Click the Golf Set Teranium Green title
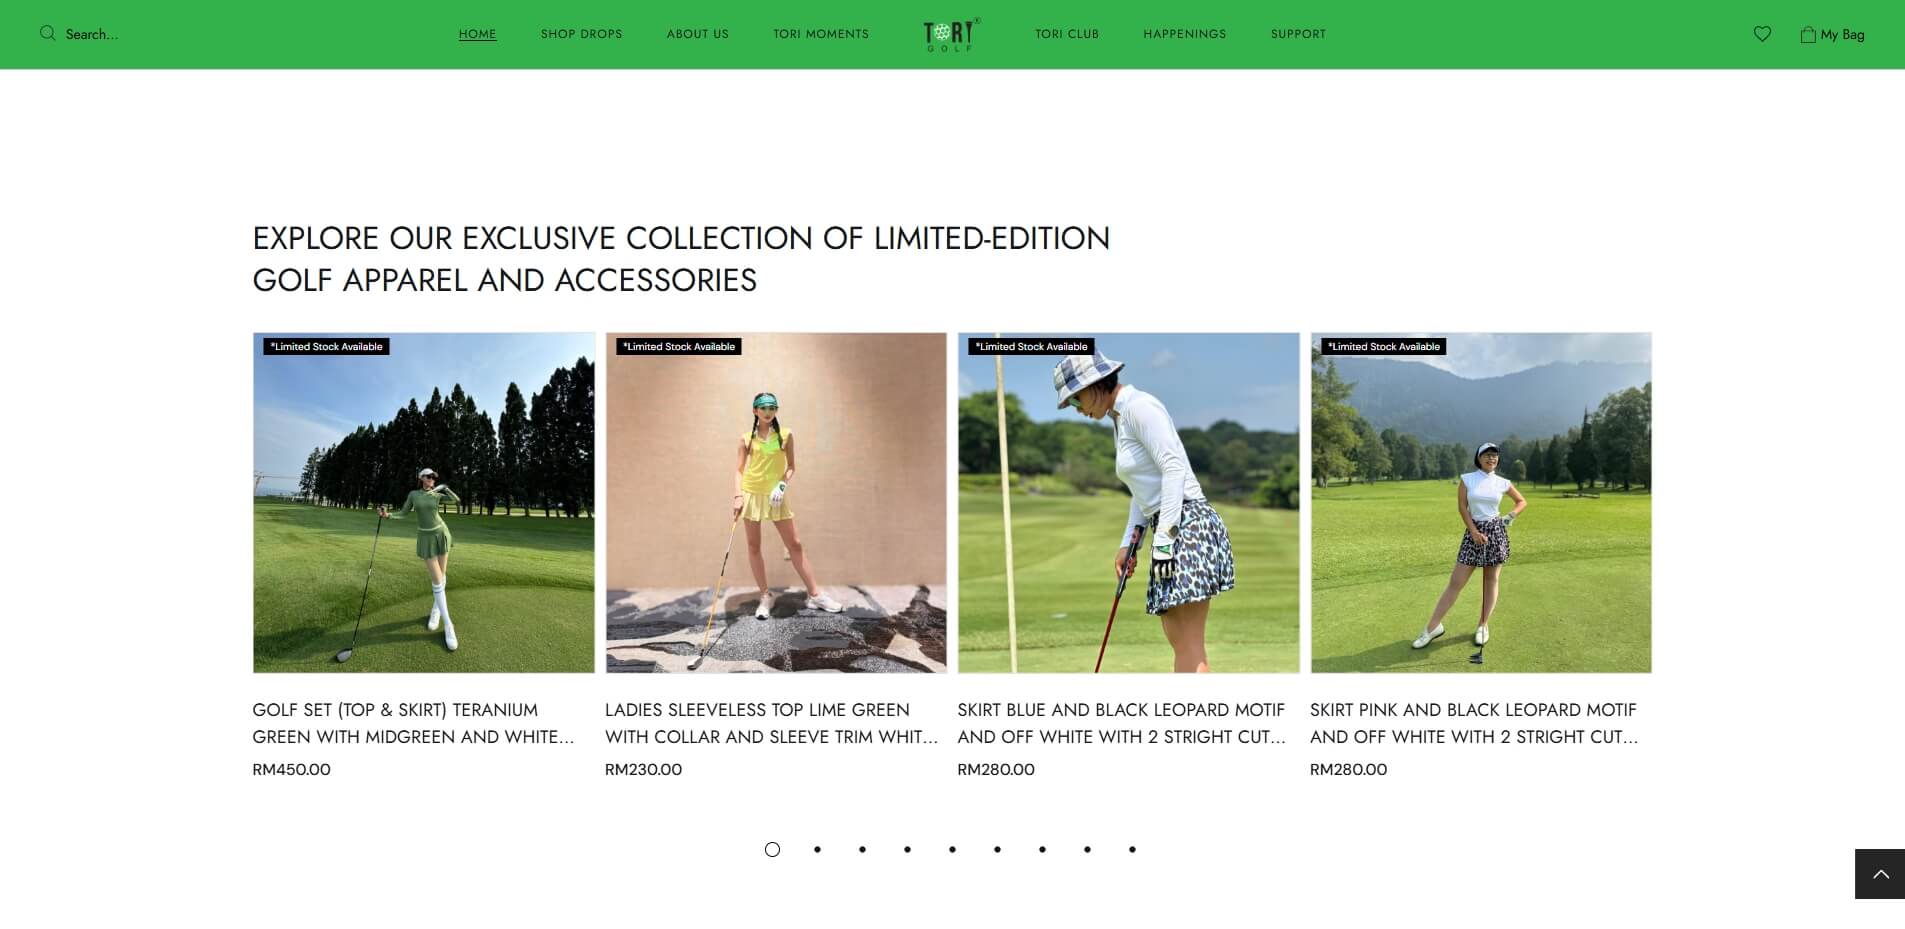 coord(413,723)
